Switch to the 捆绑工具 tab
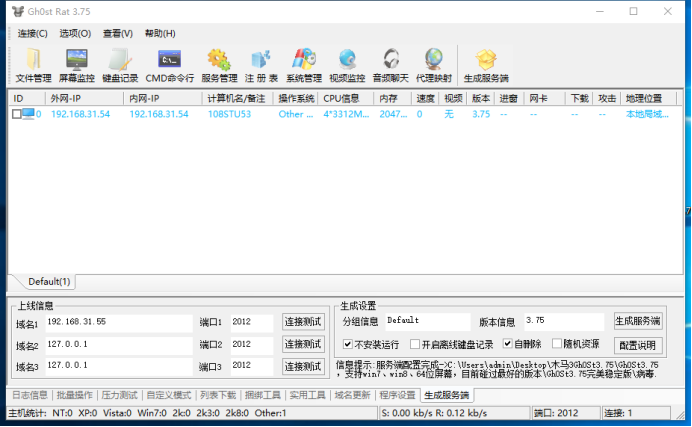Viewport: 692px width, 427px height. point(263,395)
